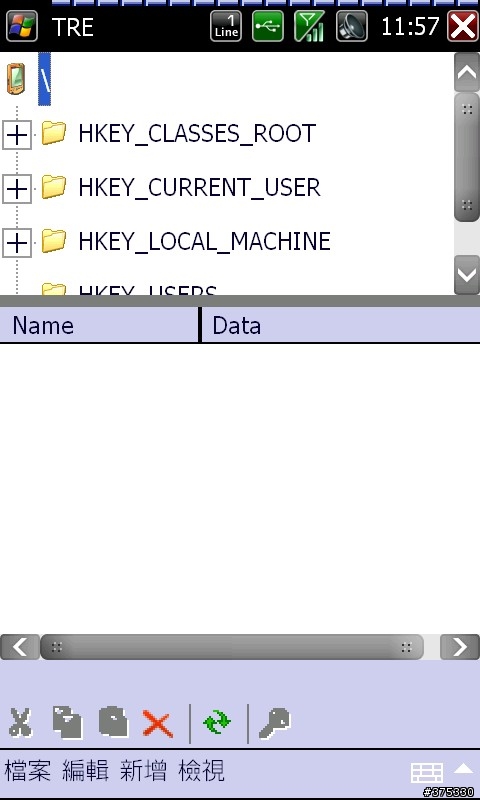The image size is (480, 800).
Task: Click the horizontal scroll right arrow
Action: tap(460, 647)
